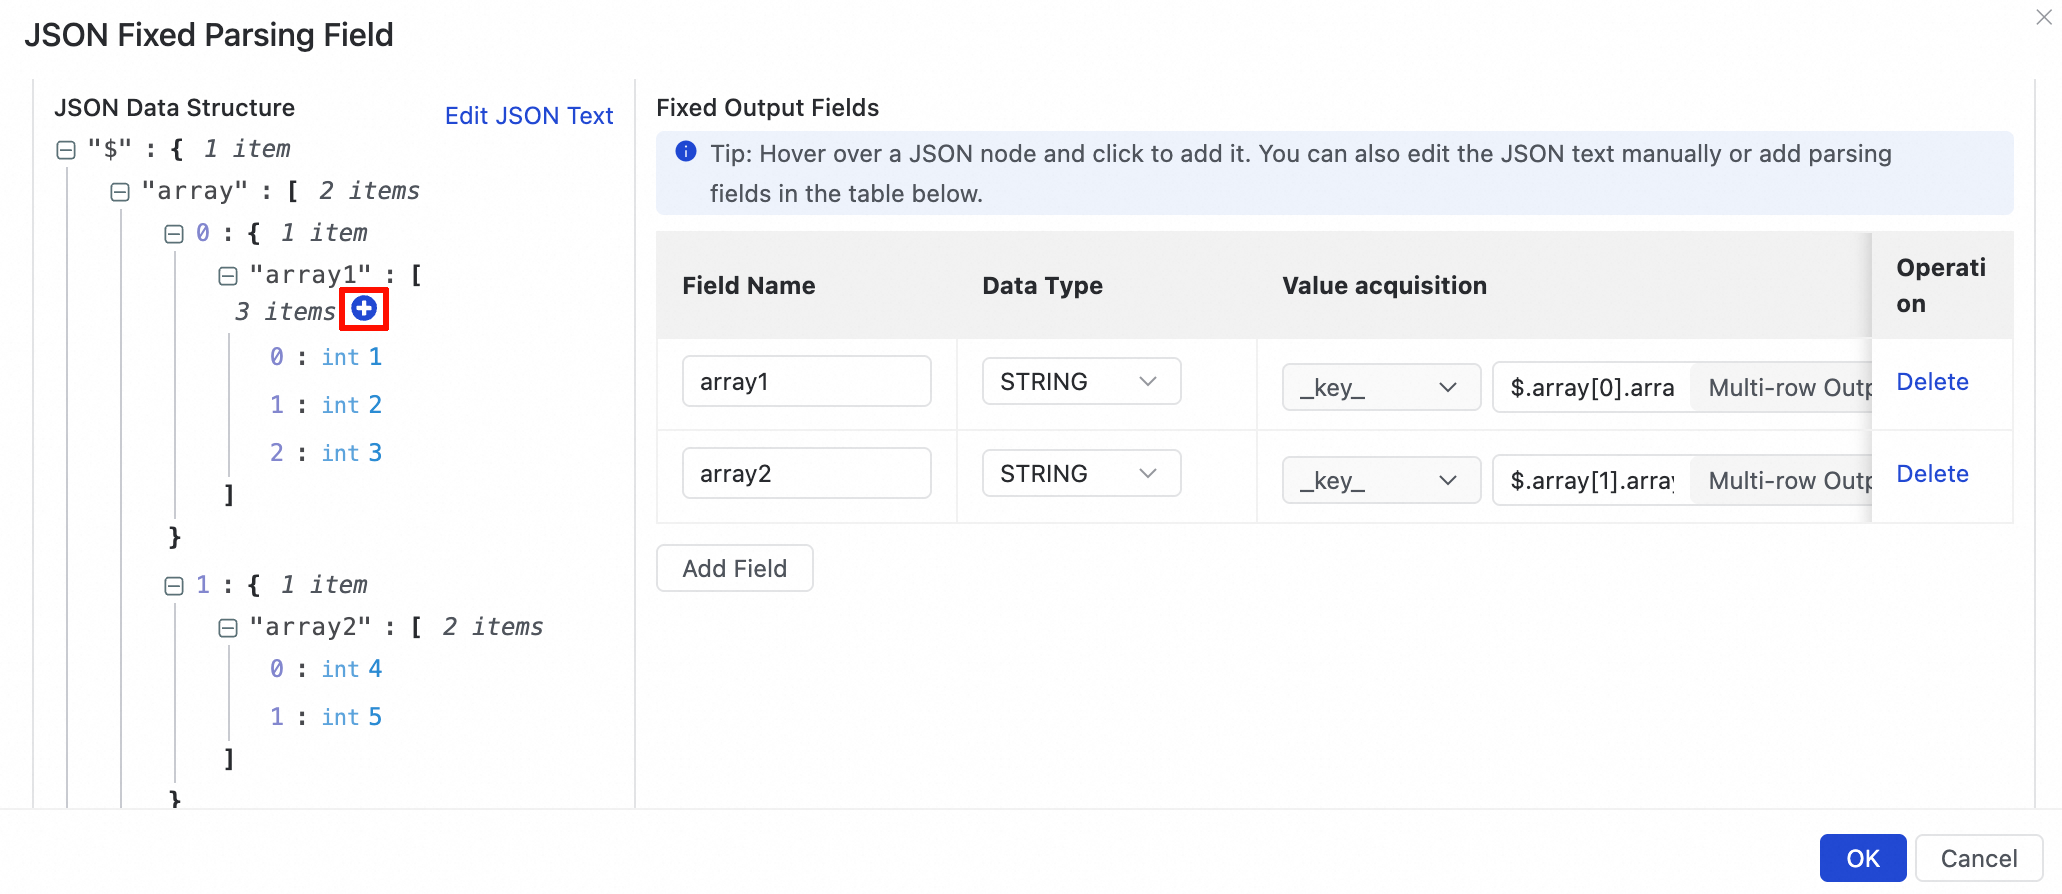
Task: Click the Add Field button
Action: [735, 569]
